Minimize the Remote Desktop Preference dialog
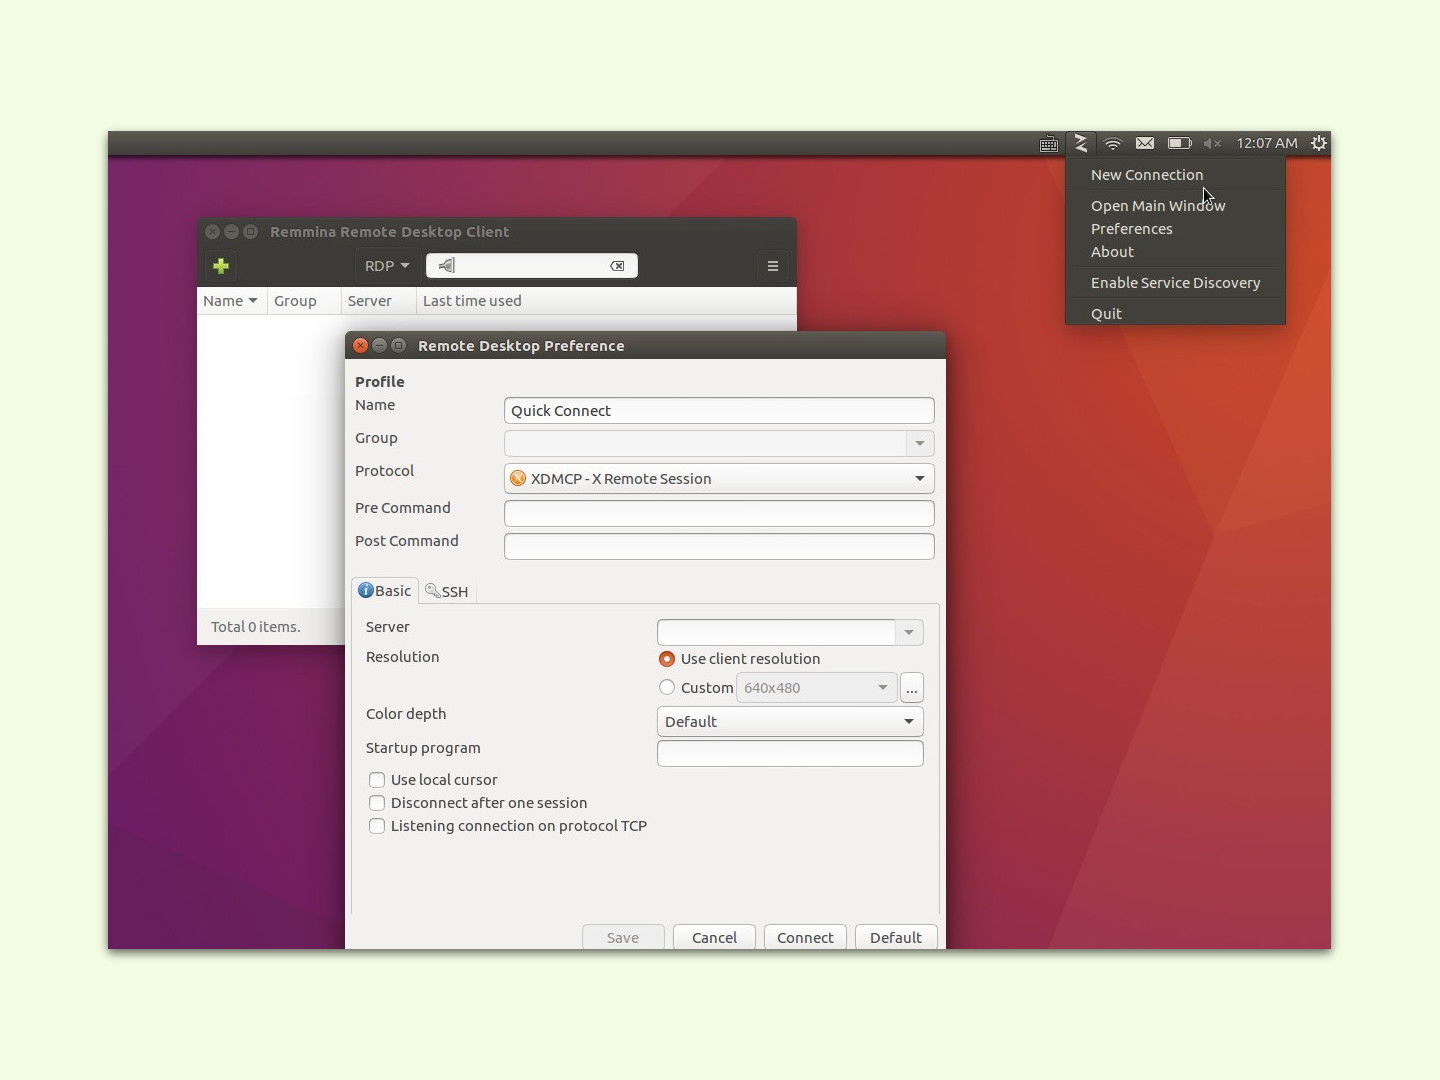Image resolution: width=1440 pixels, height=1080 pixels. click(x=380, y=345)
